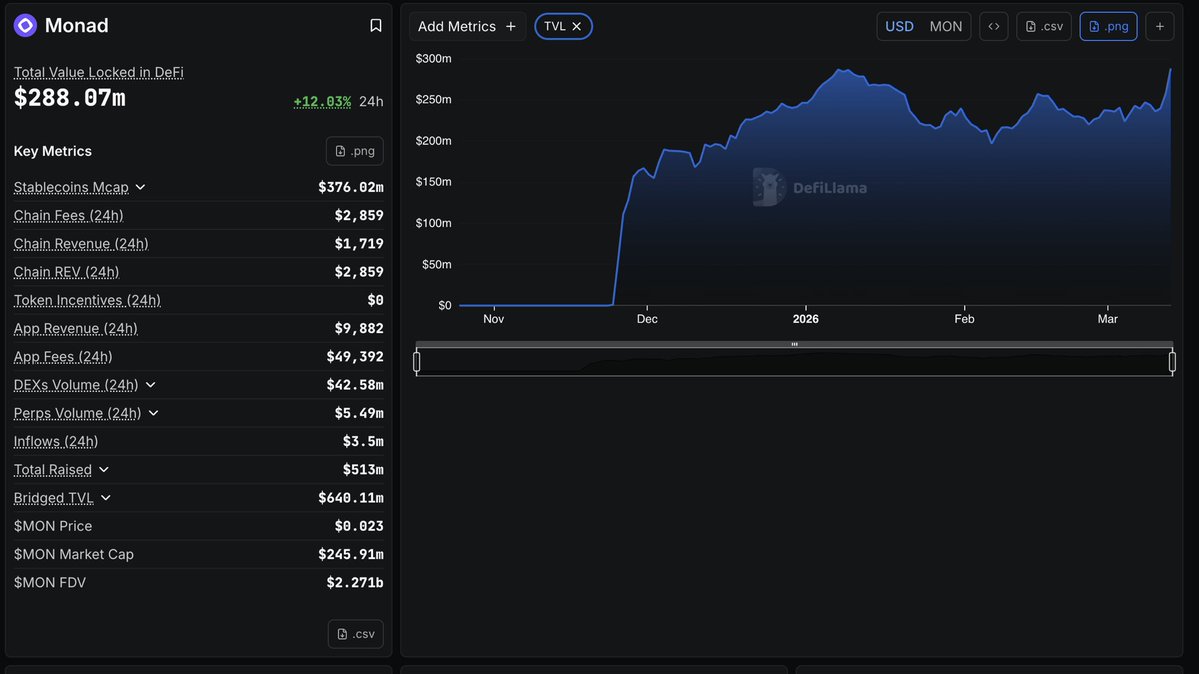Image resolution: width=1199 pixels, height=674 pixels.
Task: Click the $MON FDV row label
Action: pyautogui.click(x=50, y=583)
